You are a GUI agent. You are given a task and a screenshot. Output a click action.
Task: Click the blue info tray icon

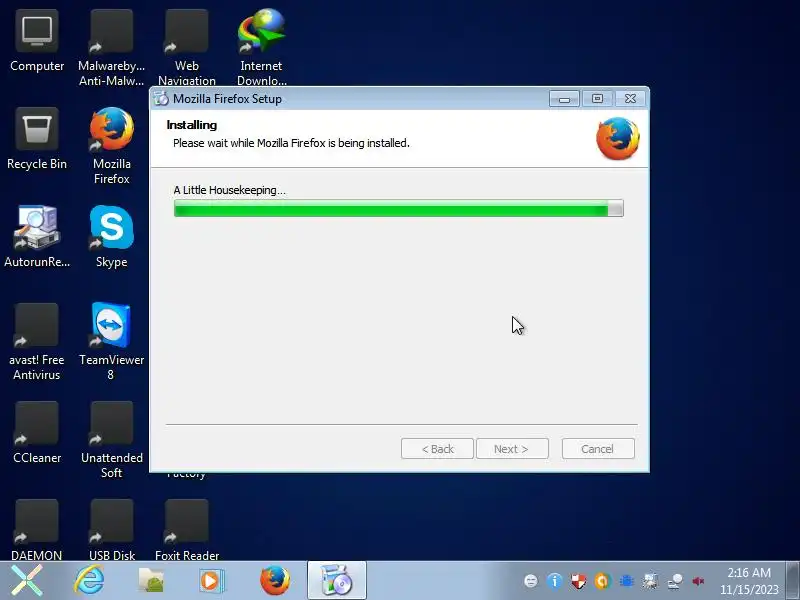click(554, 581)
